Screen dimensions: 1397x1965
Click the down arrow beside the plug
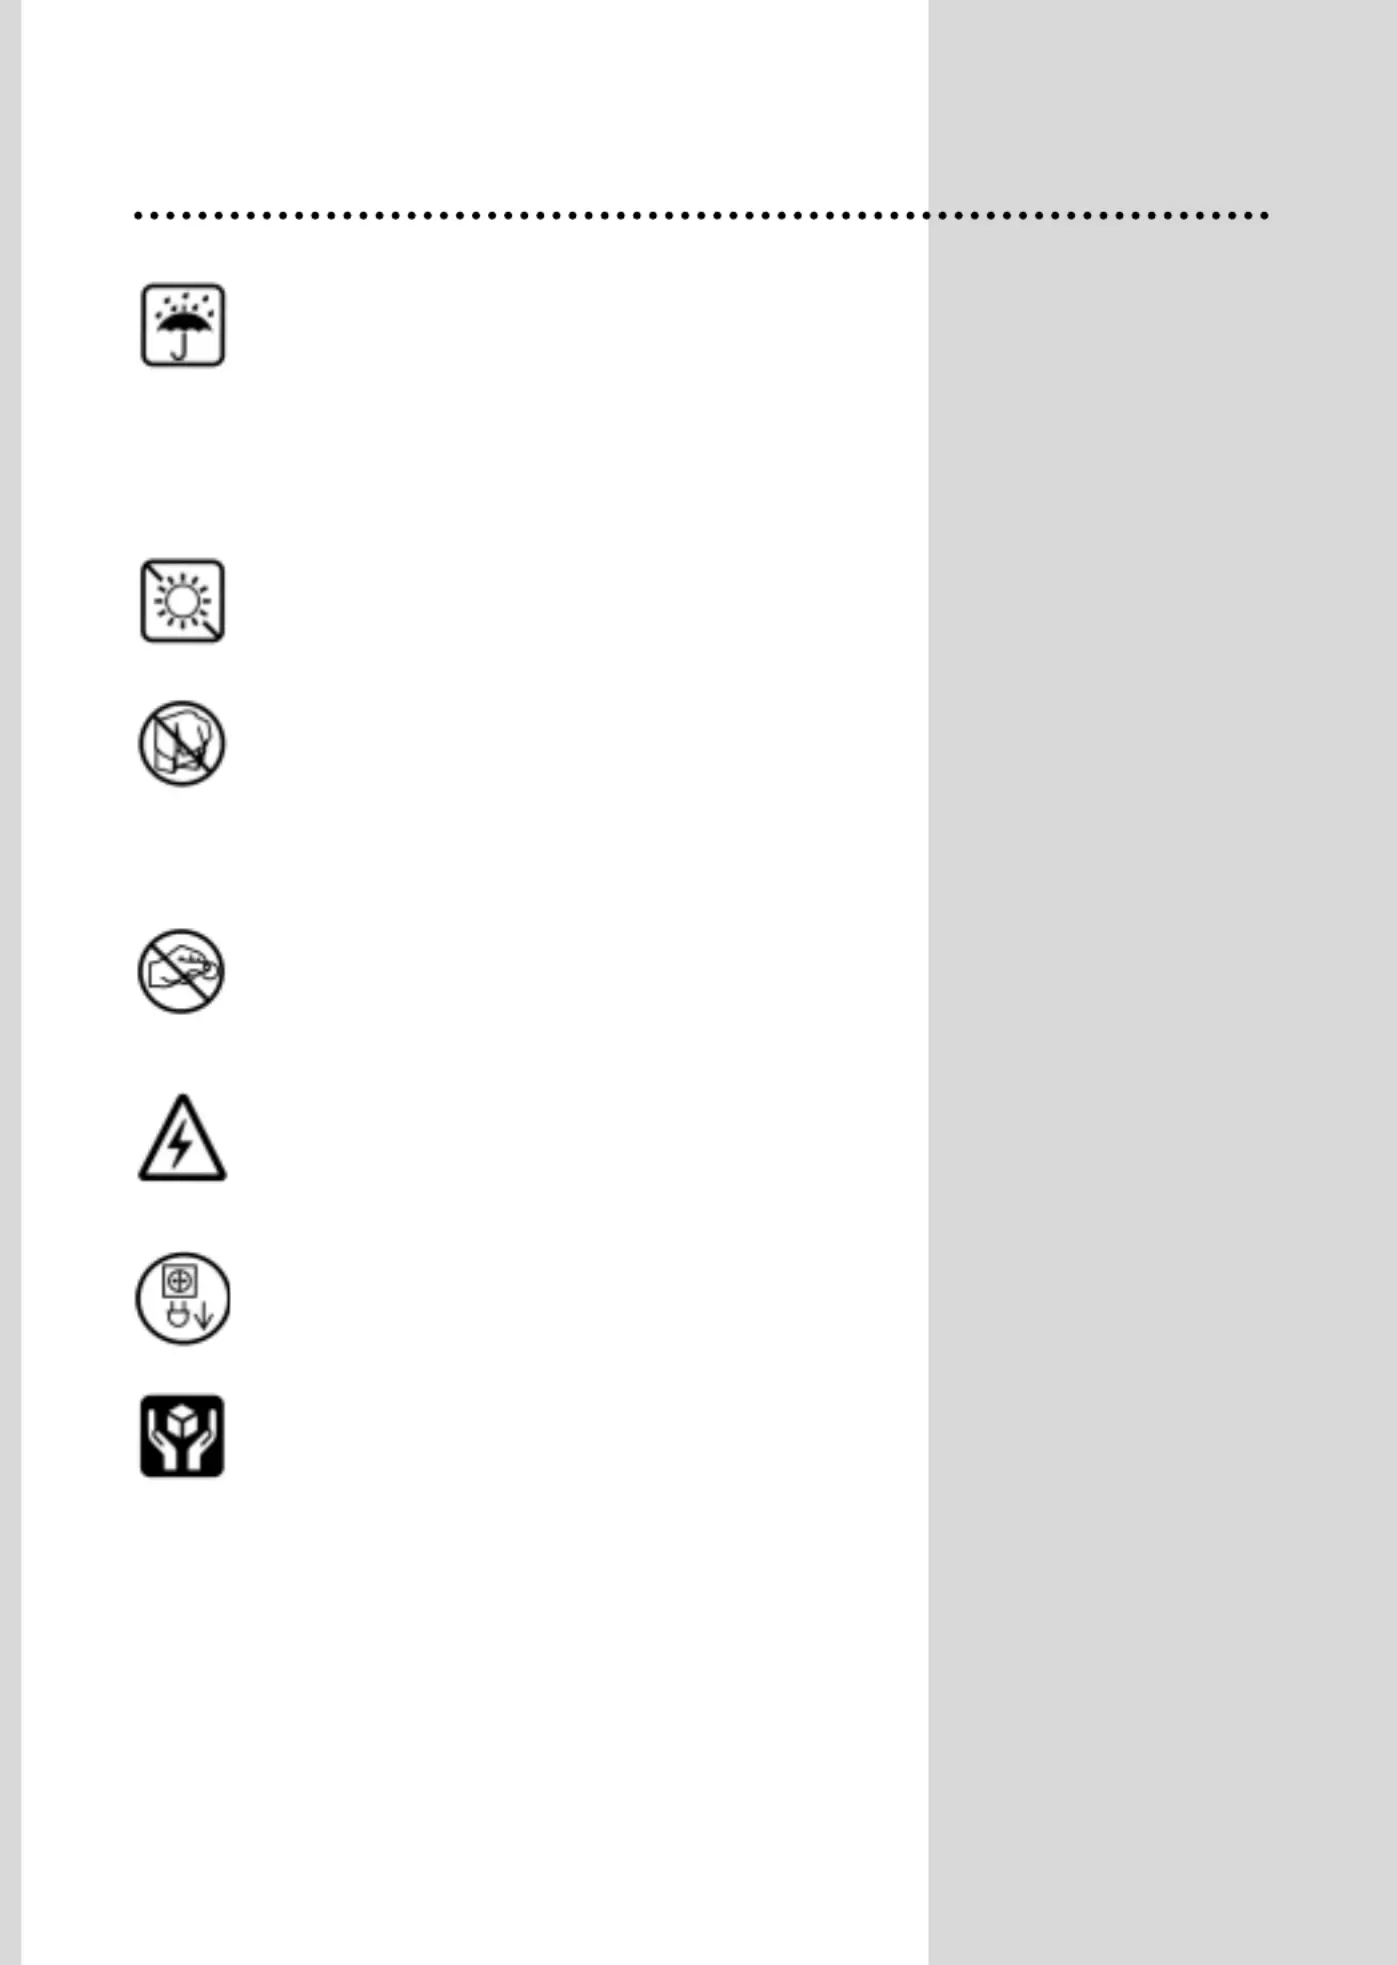point(203,1316)
